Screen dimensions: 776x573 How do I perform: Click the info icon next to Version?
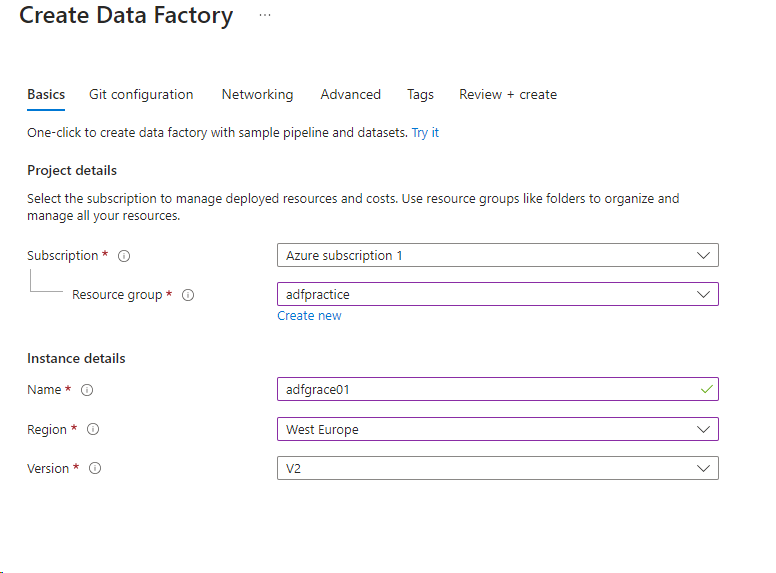click(95, 468)
